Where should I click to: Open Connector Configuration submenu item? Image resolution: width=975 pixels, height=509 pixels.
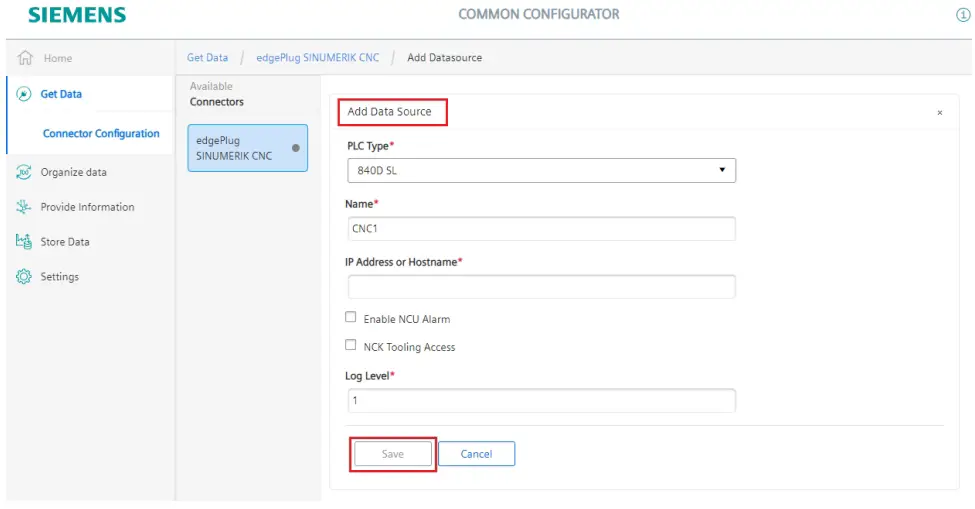tap(101, 134)
